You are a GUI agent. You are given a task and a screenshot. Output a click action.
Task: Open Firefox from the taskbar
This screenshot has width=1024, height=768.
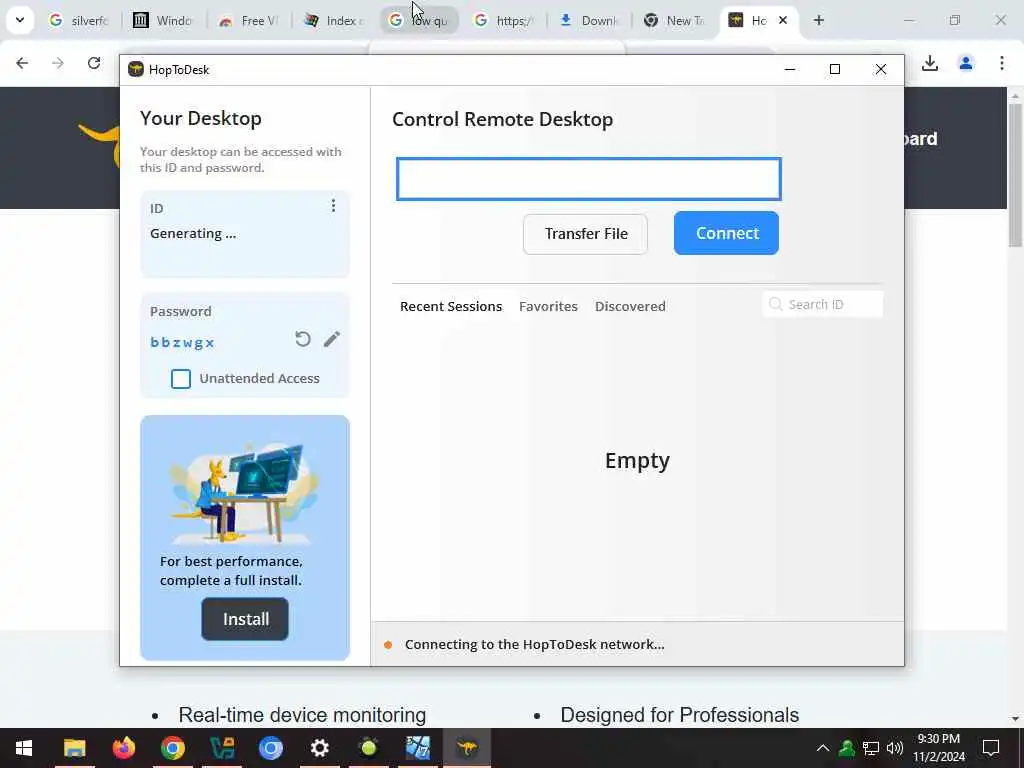coord(123,748)
